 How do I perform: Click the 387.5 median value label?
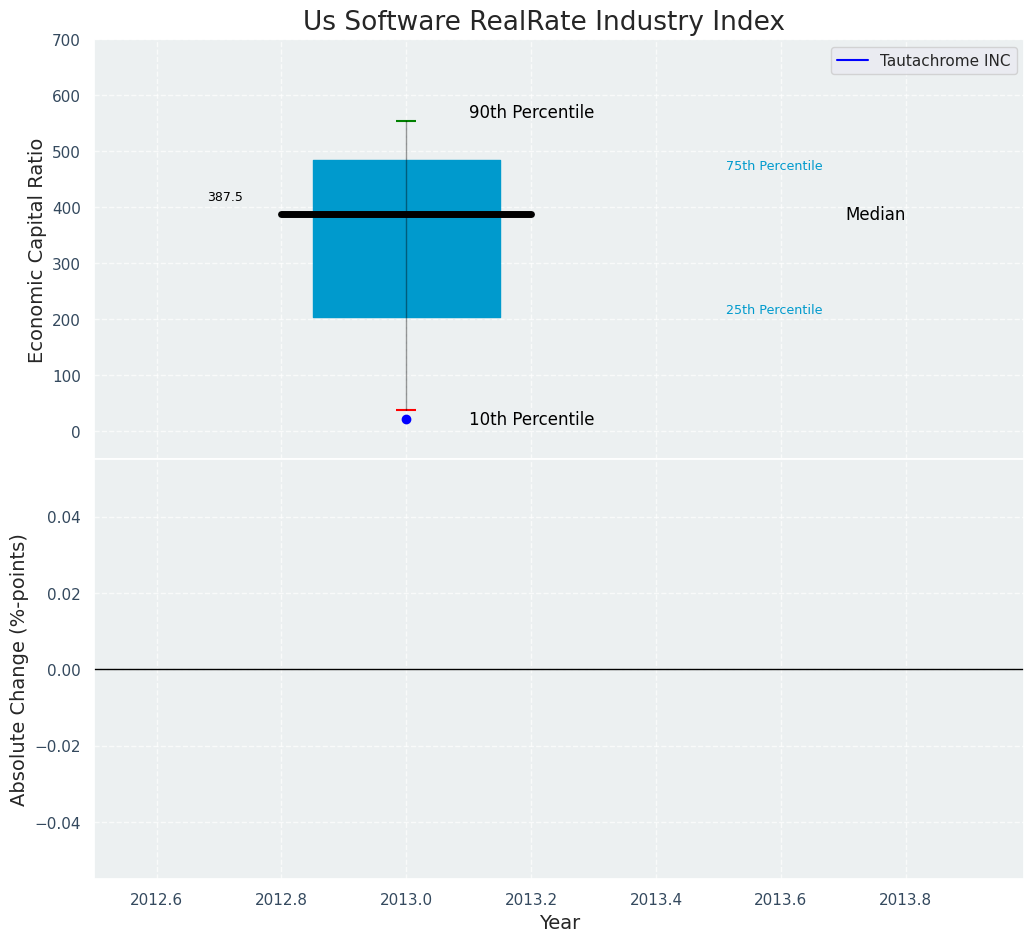[225, 197]
